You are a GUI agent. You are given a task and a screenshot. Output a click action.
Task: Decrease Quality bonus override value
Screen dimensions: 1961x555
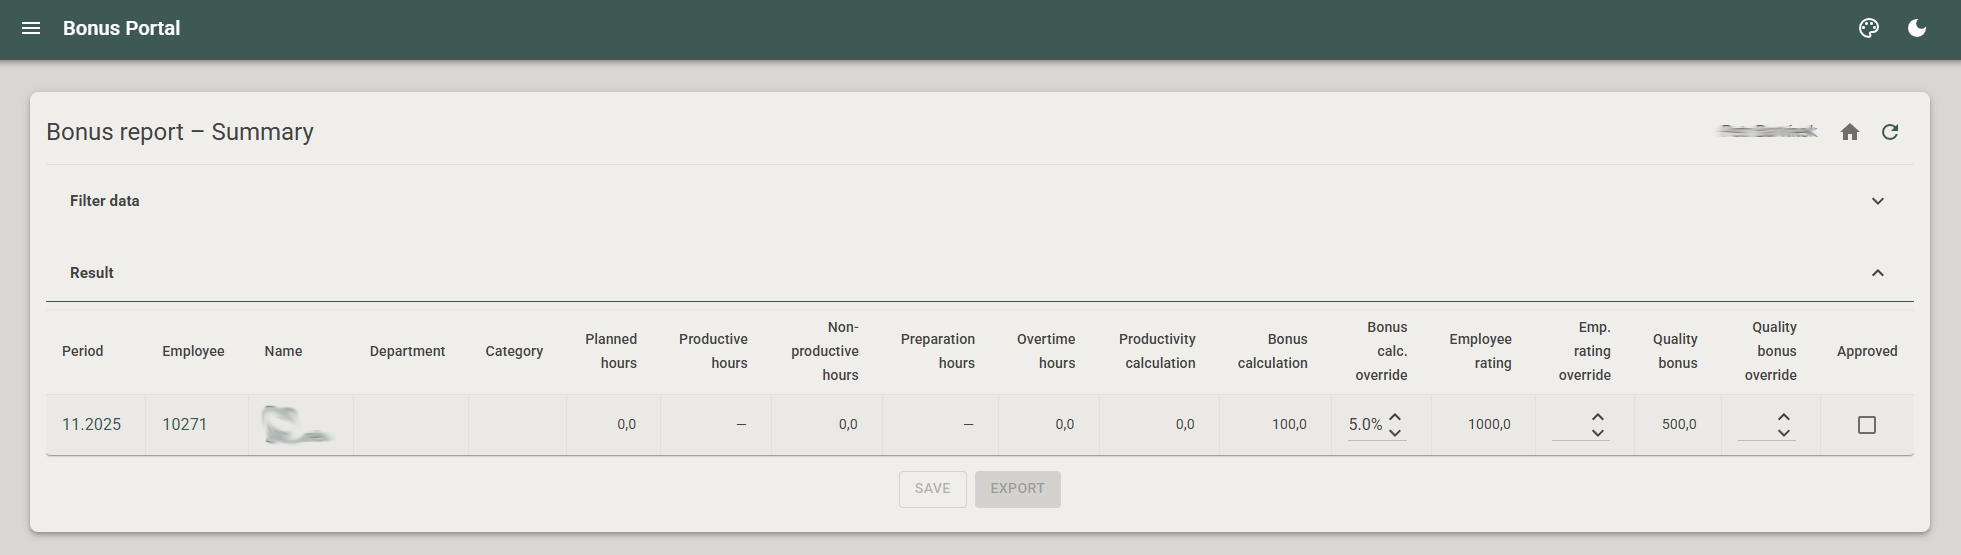tap(1783, 433)
